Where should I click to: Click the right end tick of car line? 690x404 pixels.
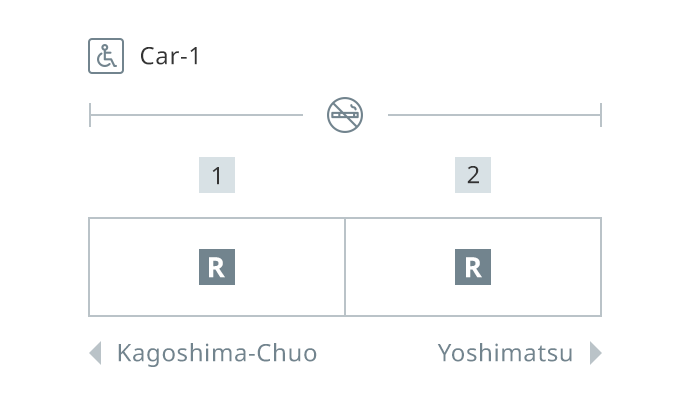pos(601,115)
